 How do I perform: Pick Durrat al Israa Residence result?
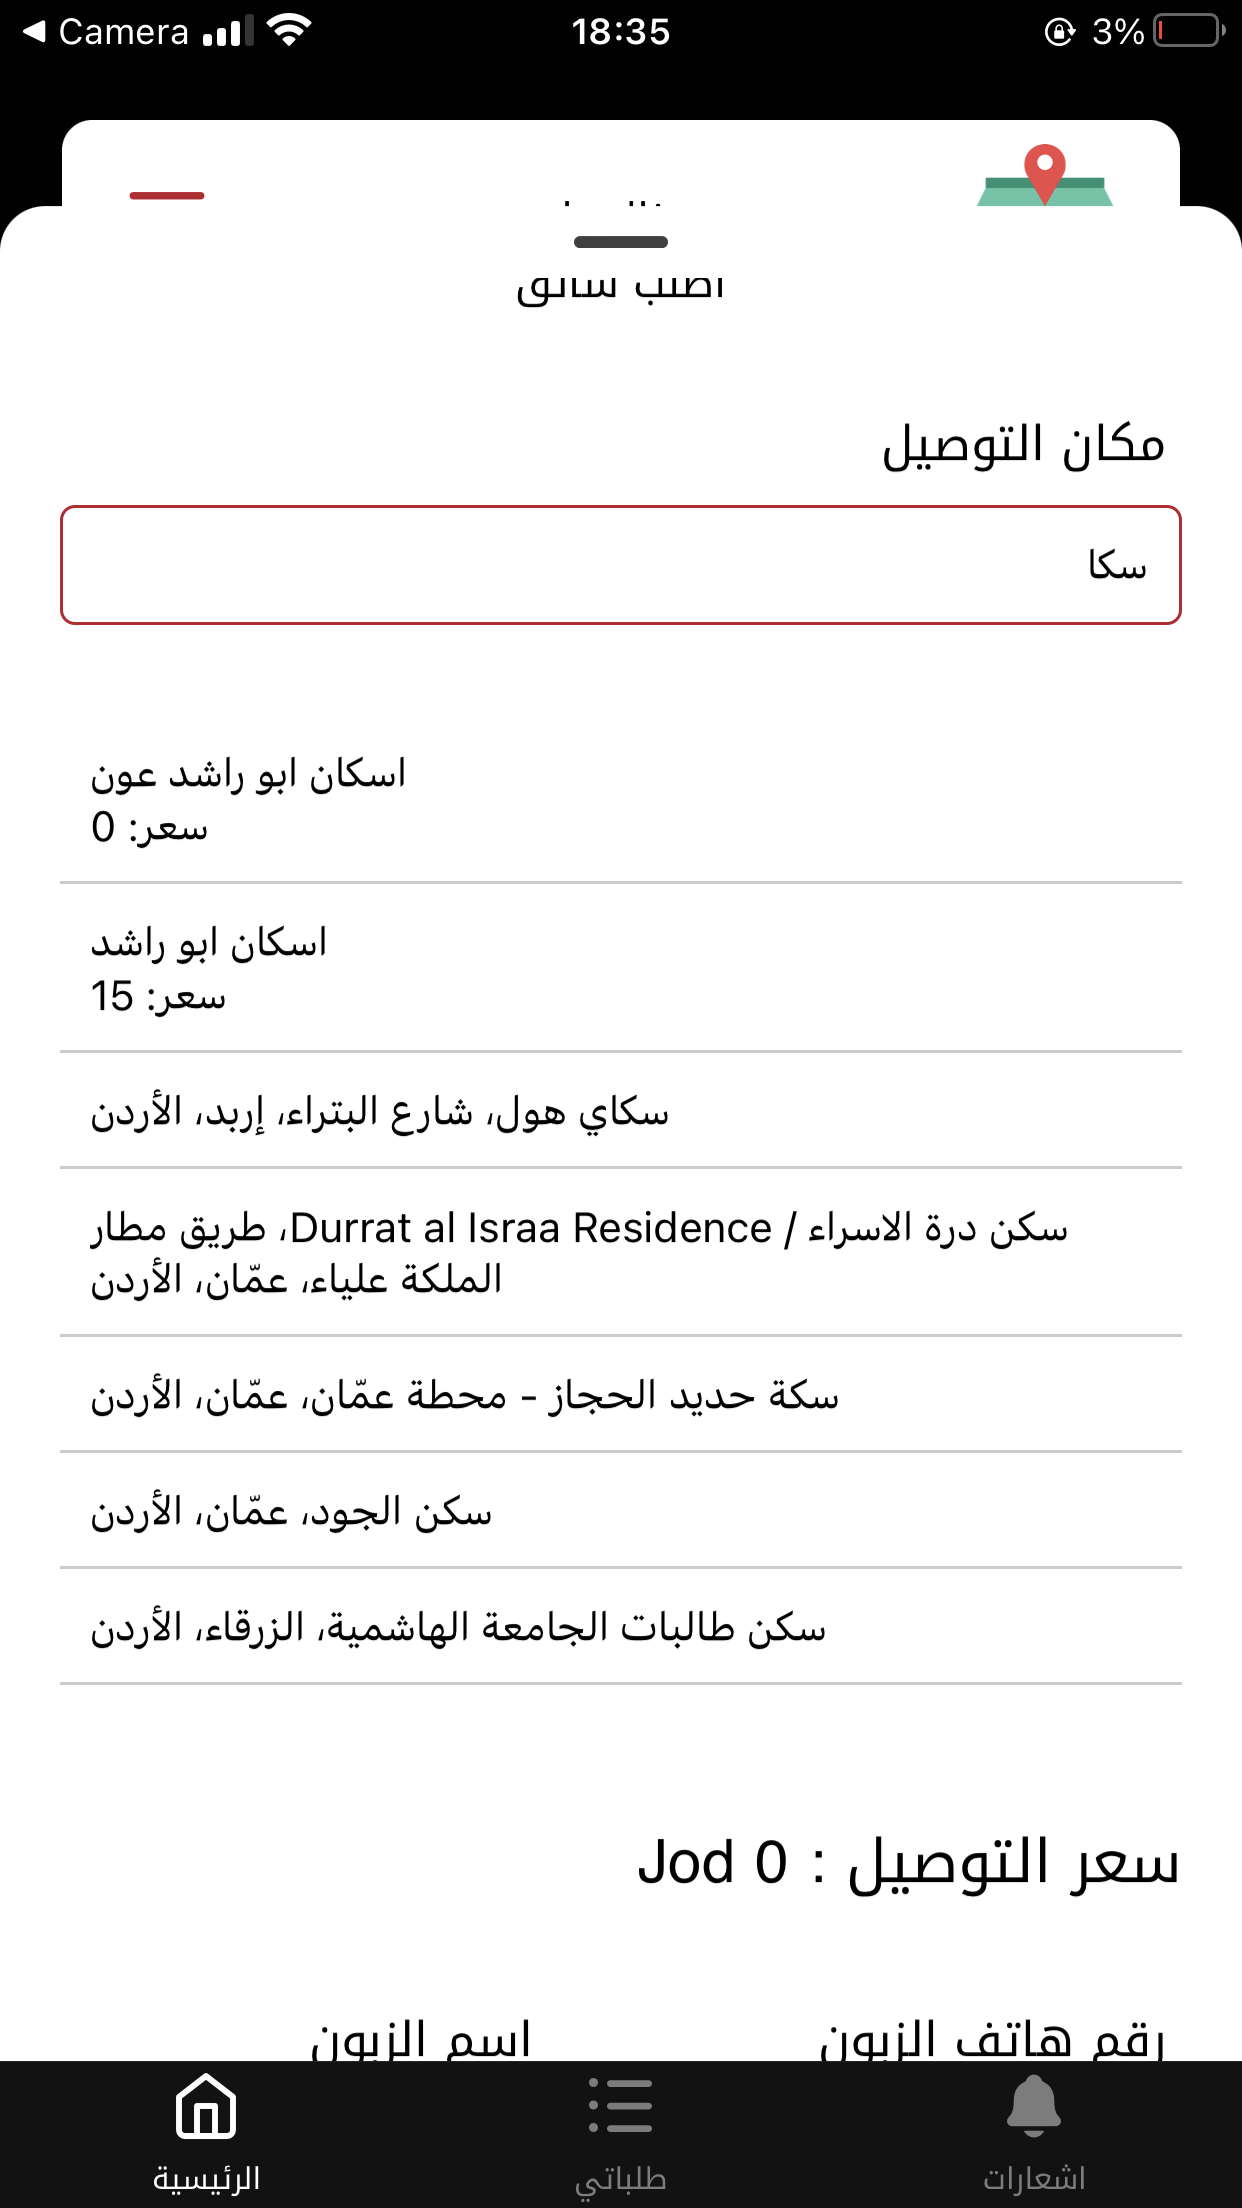point(620,1253)
